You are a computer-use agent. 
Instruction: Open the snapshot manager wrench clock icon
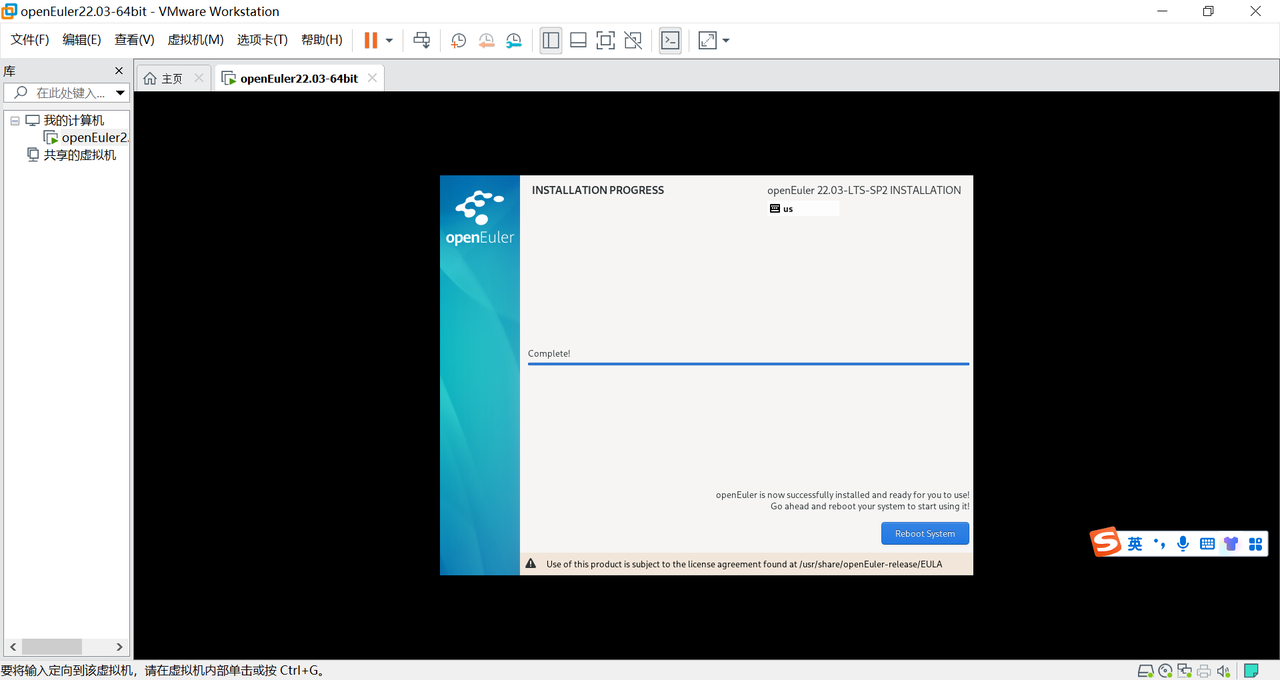pos(513,40)
